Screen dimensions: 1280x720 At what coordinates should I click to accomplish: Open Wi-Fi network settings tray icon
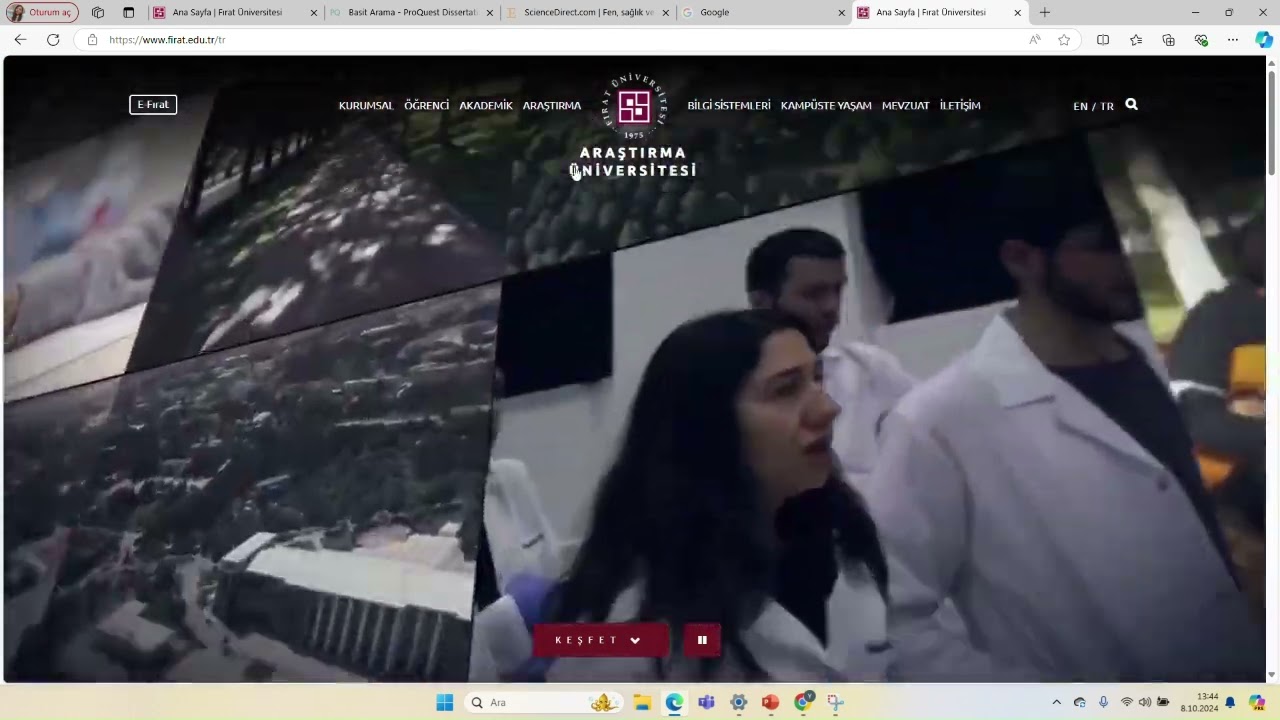(x=1127, y=702)
